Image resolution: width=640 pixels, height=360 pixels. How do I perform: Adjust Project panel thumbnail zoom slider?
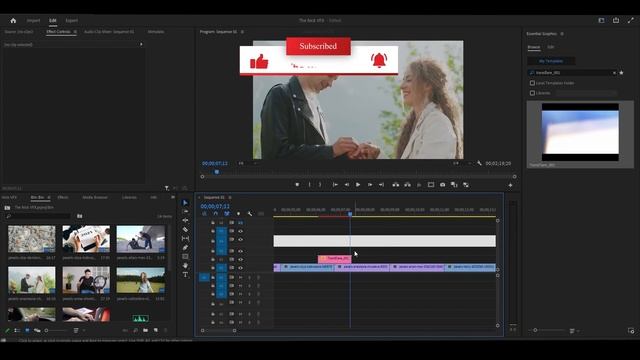(x=56, y=330)
